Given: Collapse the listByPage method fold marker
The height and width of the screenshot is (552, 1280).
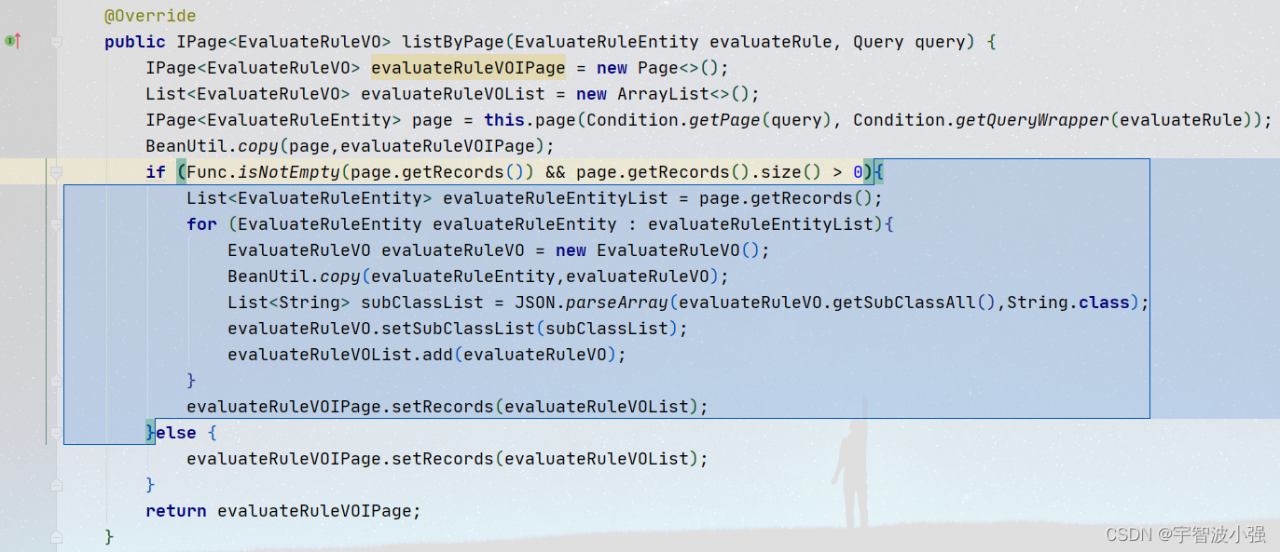Looking at the screenshot, I should coord(56,42).
